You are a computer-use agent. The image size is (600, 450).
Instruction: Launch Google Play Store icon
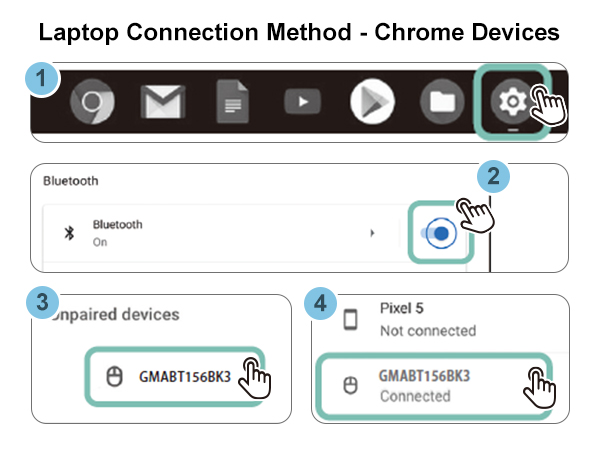pos(372,102)
